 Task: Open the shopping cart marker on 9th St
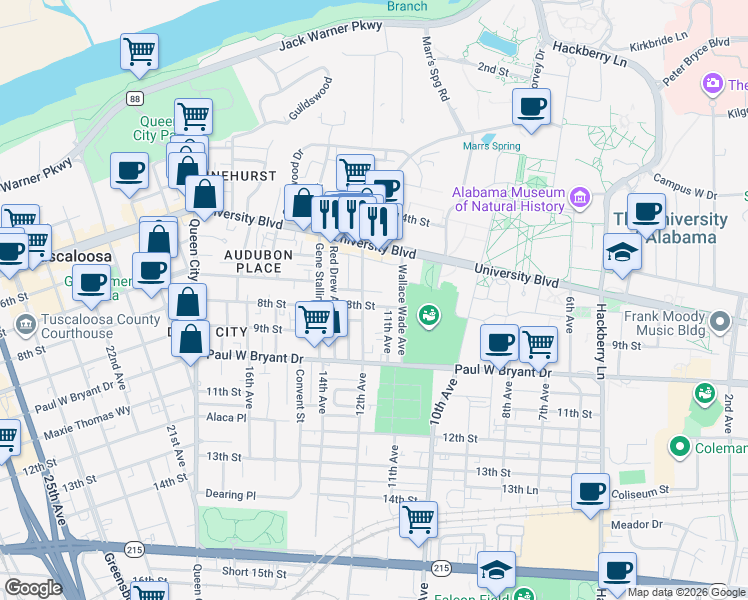[x=314, y=319]
